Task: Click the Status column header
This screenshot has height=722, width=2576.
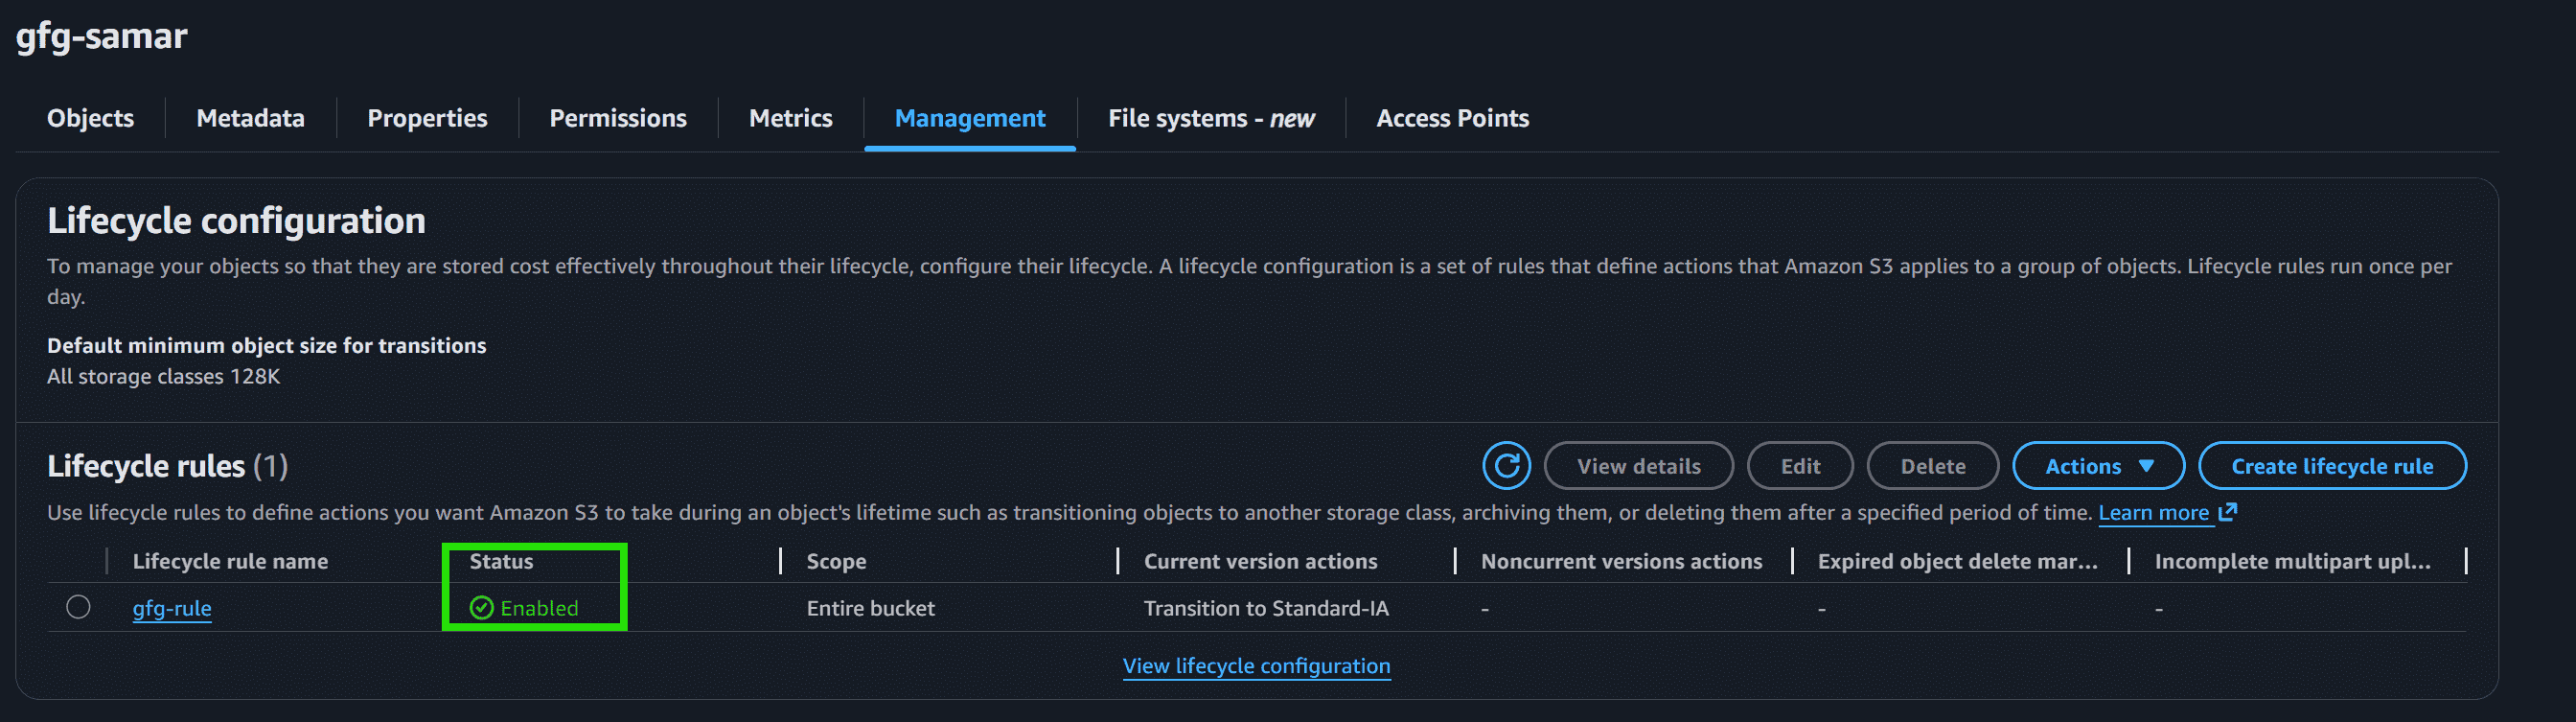Action: (501, 561)
